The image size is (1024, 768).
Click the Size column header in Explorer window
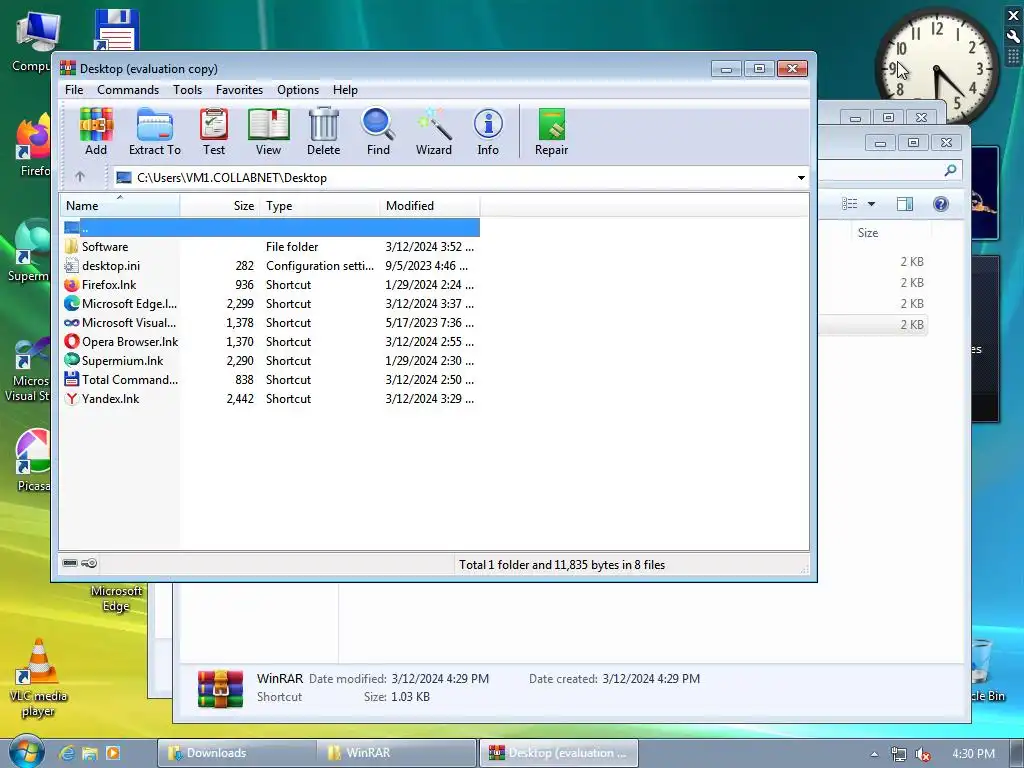(x=892, y=233)
